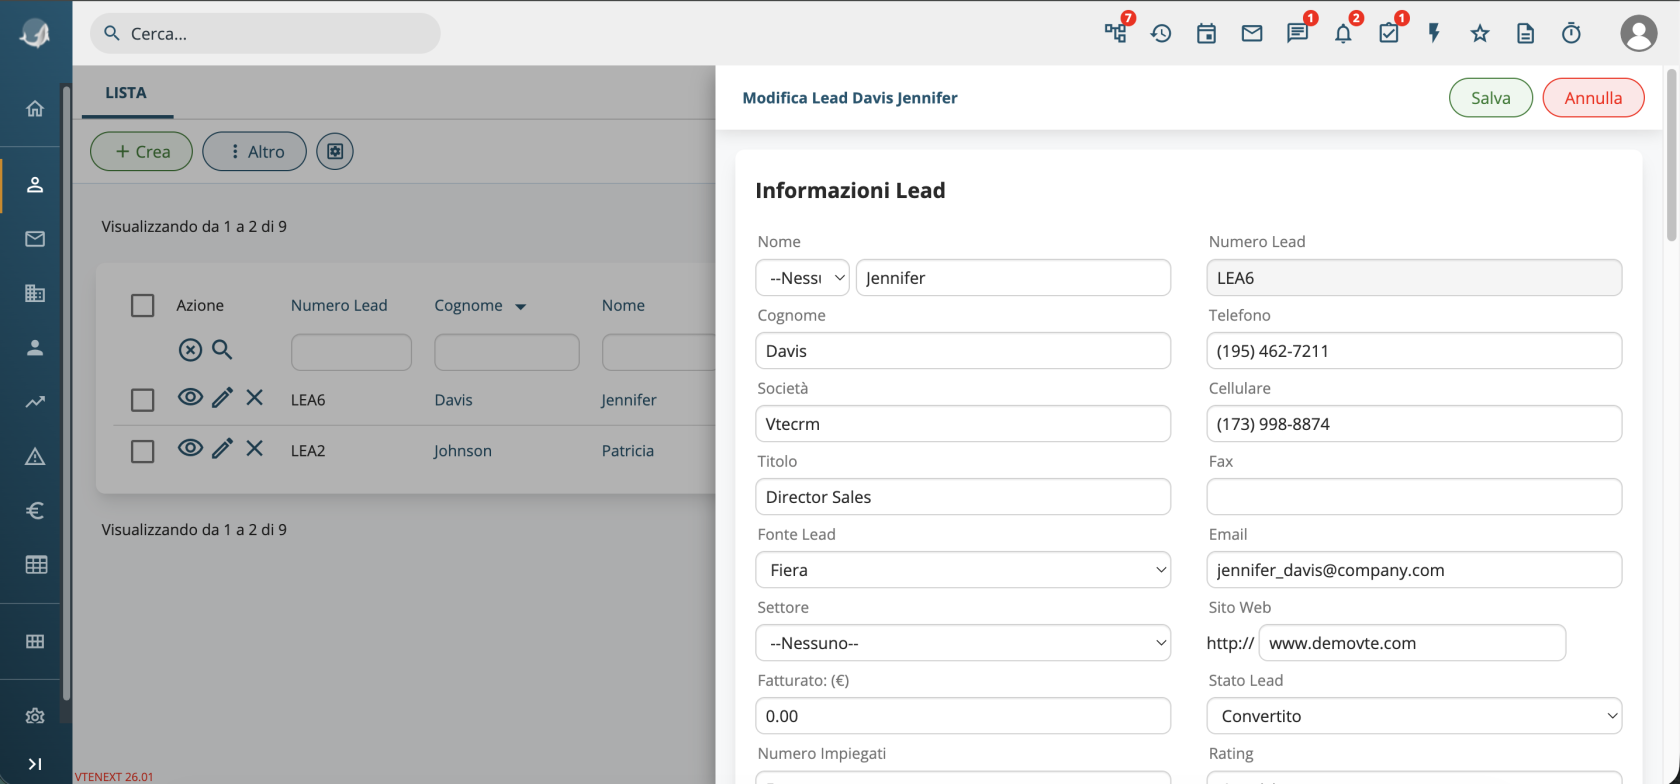Click the clear filter circled X icon
The width and height of the screenshot is (1680, 784).
[190, 349]
